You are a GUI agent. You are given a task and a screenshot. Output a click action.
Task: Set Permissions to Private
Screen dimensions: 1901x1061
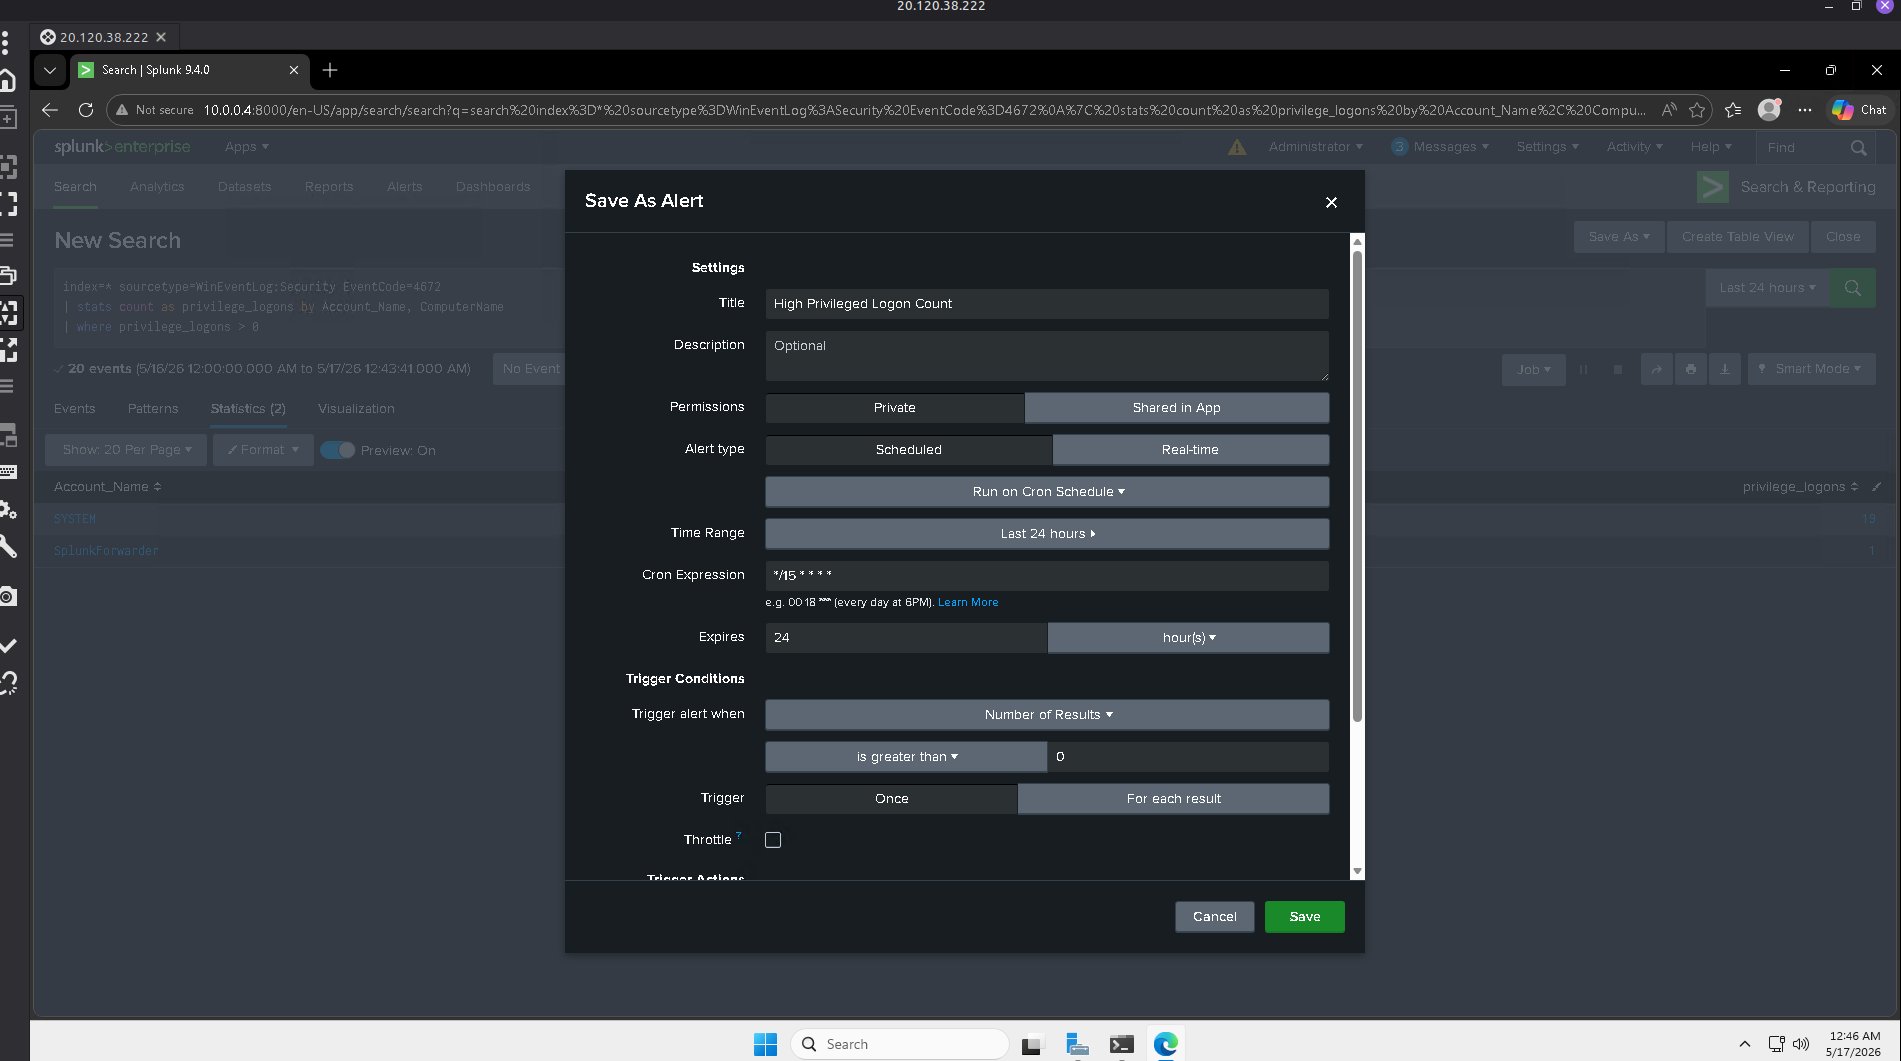[x=894, y=408]
